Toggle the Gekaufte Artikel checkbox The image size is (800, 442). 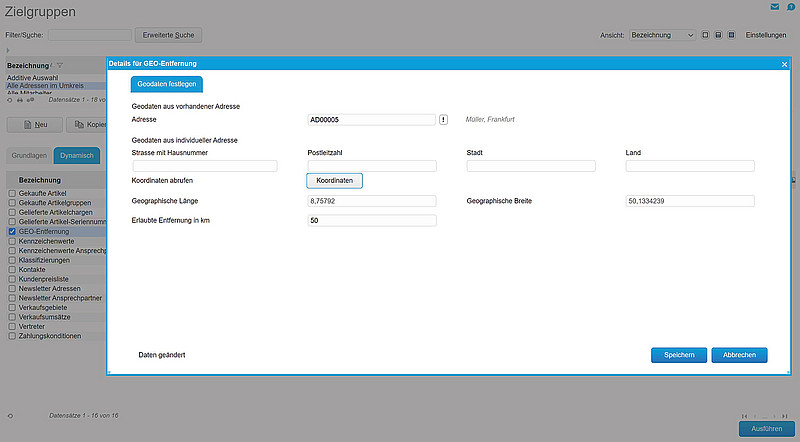12,193
